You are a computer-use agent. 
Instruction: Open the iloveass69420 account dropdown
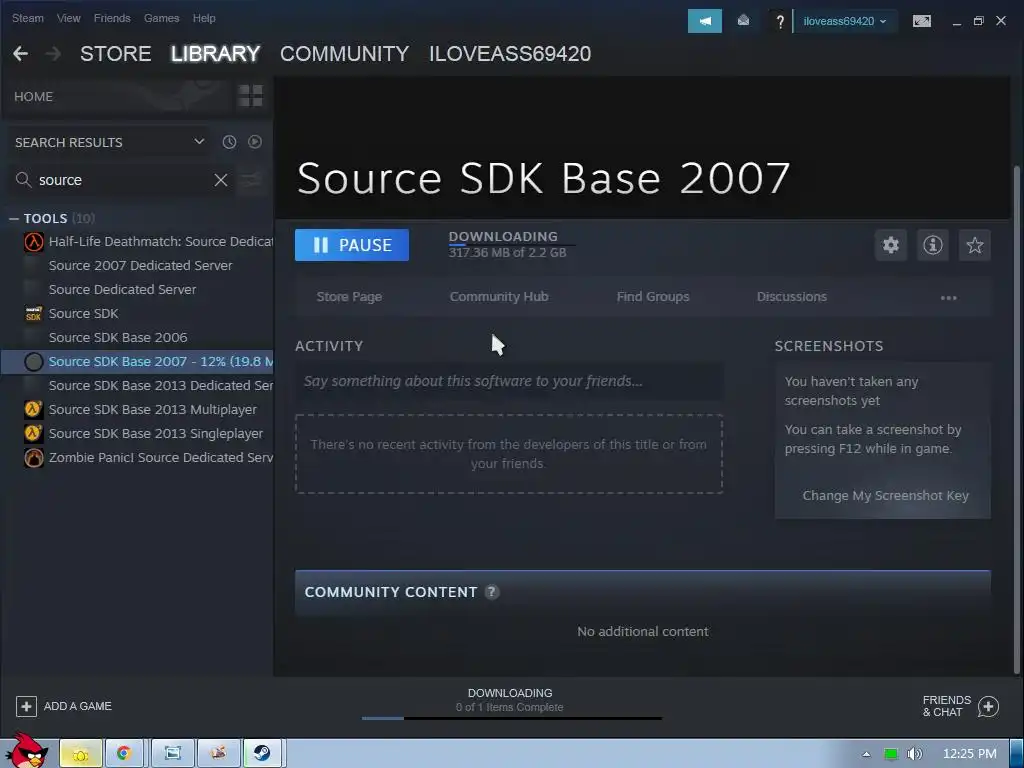[x=844, y=21]
